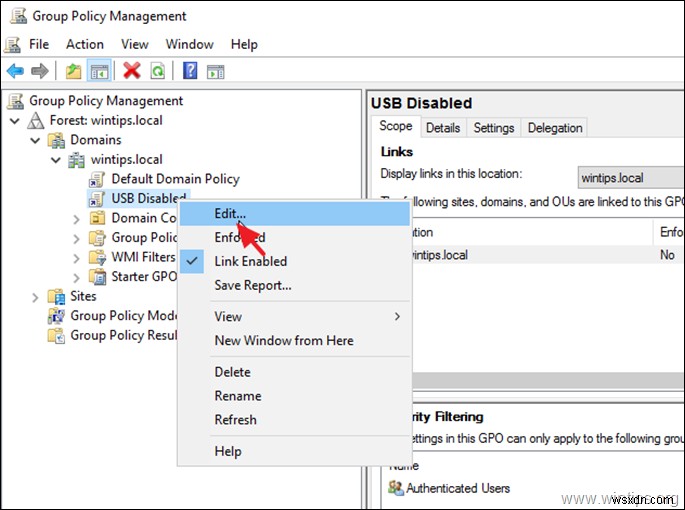The height and width of the screenshot is (510, 685).
Task: Open the Action menu
Action: (85, 45)
